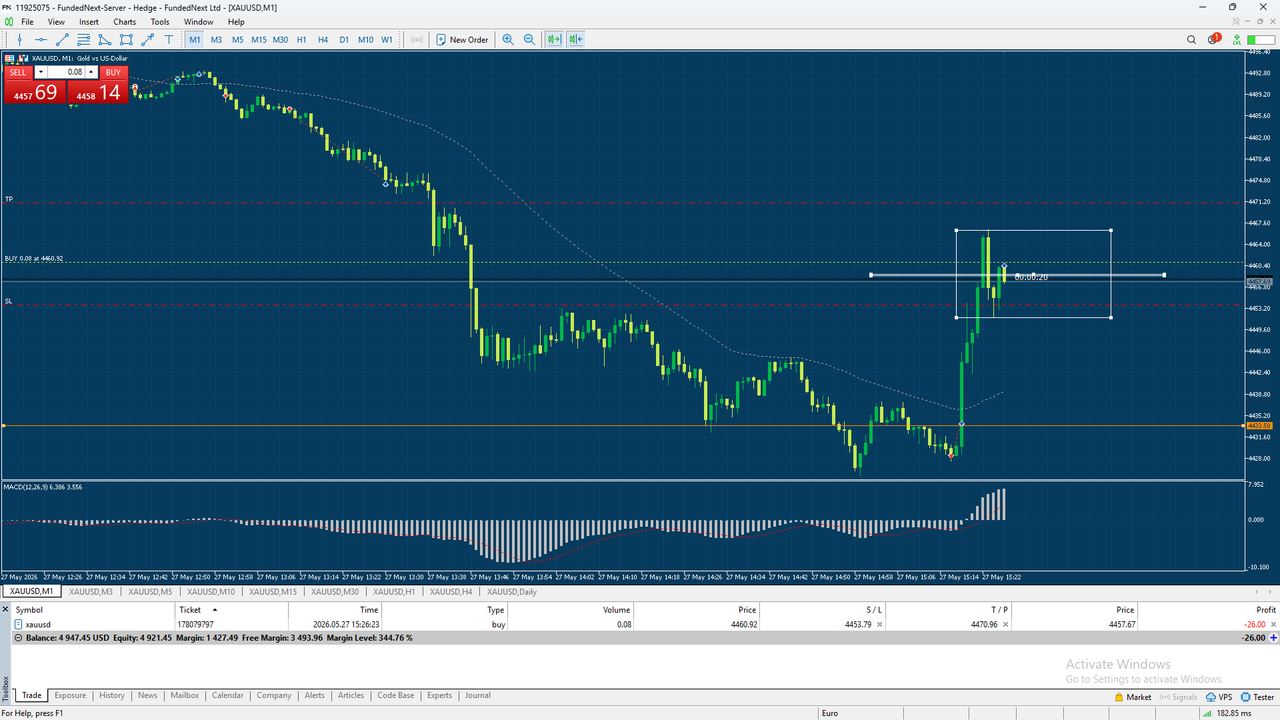Switch chart to H1 timeframe
The width and height of the screenshot is (1280, 720).
301,40
